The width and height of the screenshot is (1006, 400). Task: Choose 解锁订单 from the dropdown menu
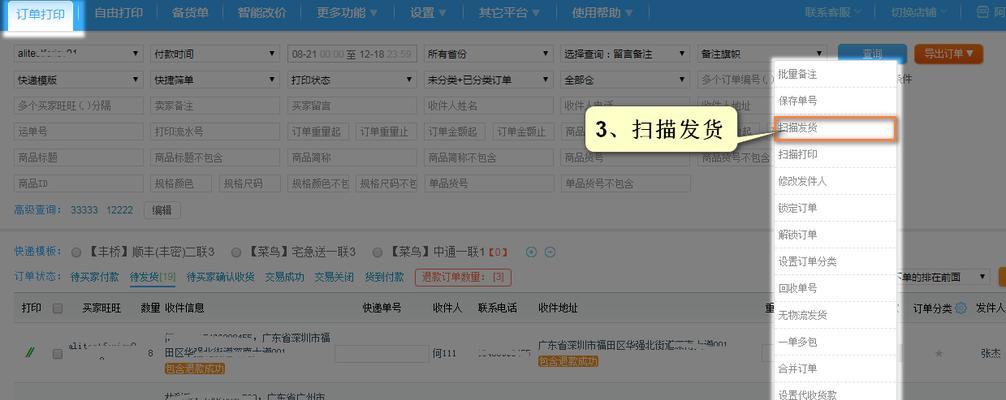click(837, 235)
